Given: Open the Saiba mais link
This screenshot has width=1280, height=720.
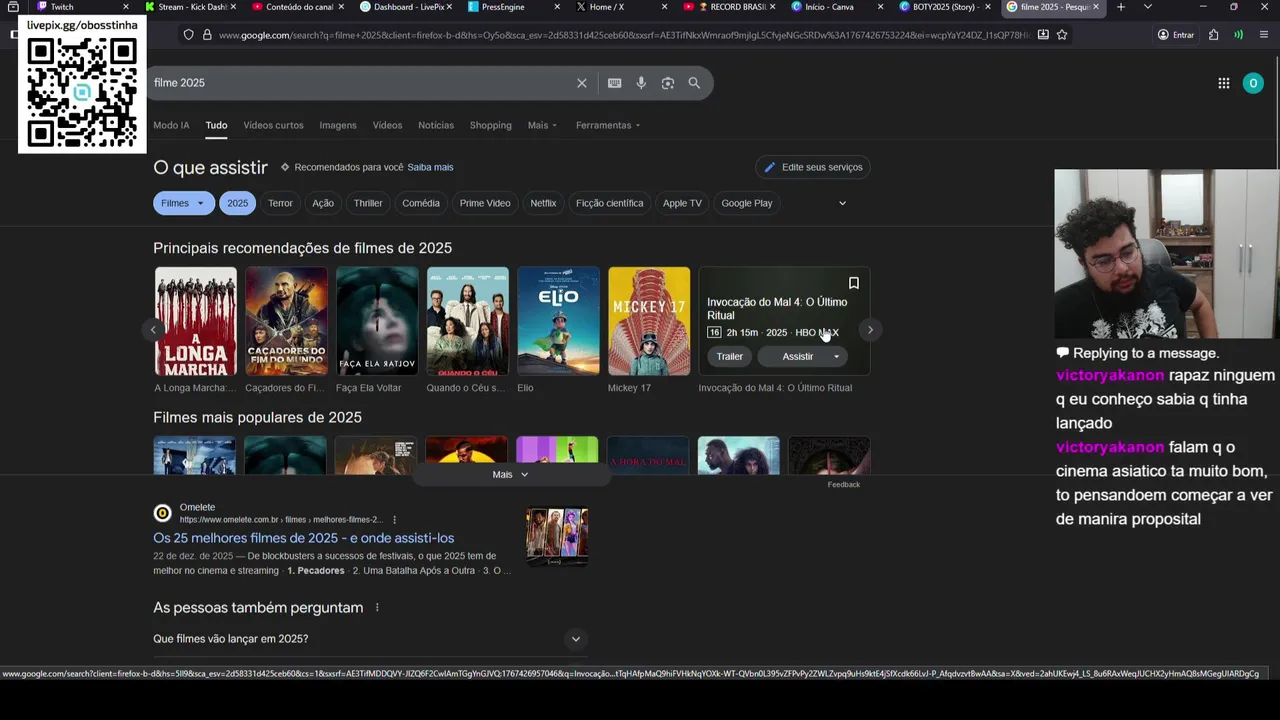Looking at the screenshot, I should tap(430, 167).
